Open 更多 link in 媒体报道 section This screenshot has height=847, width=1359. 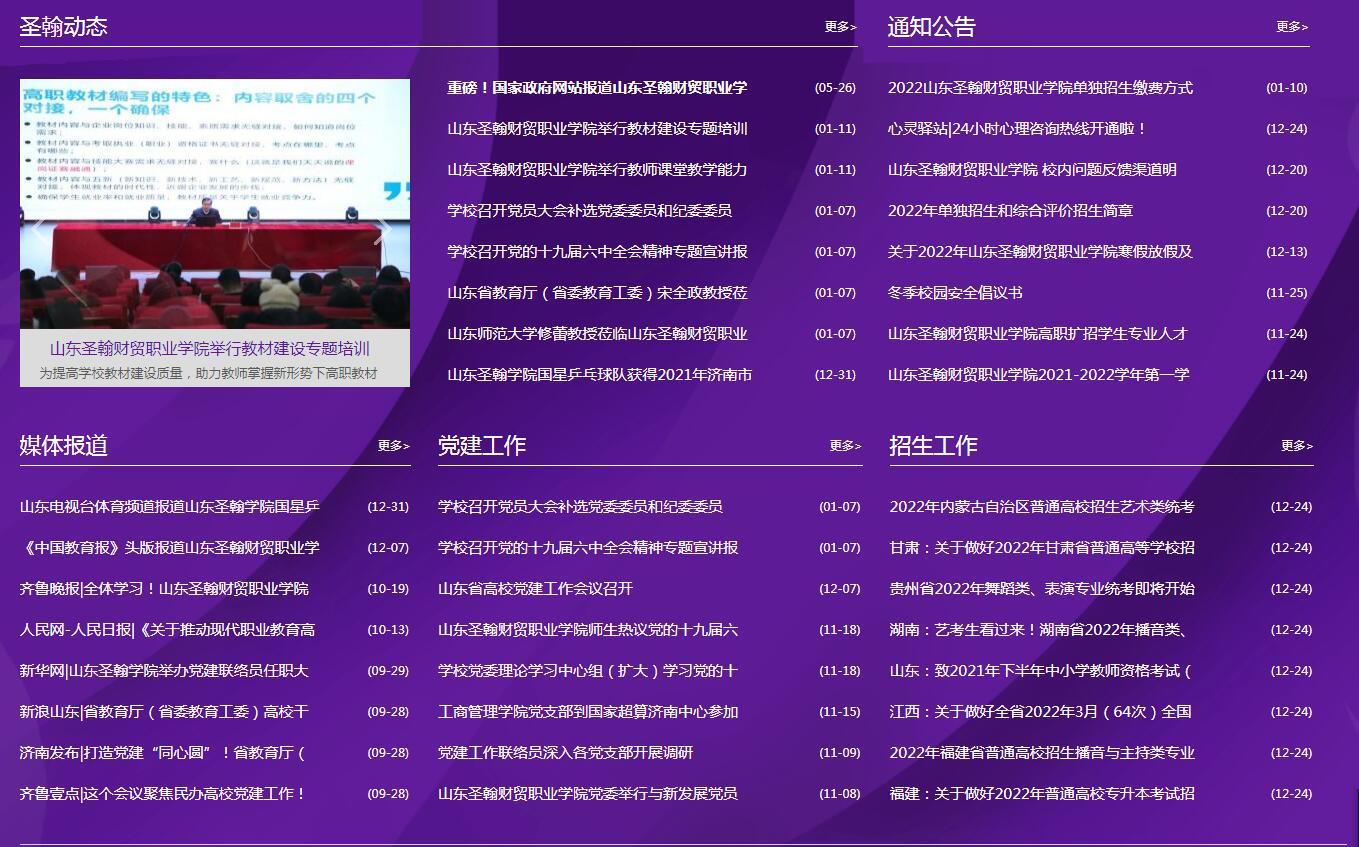(x=393, y=446)
